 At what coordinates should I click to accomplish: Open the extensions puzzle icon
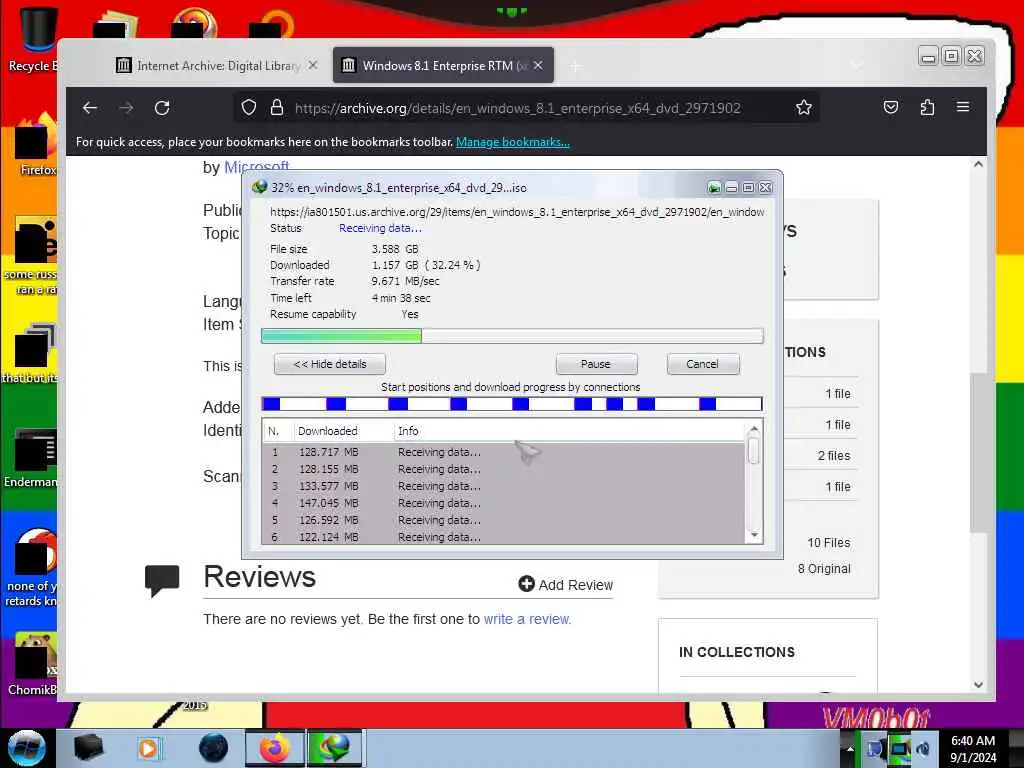(927, 107)
